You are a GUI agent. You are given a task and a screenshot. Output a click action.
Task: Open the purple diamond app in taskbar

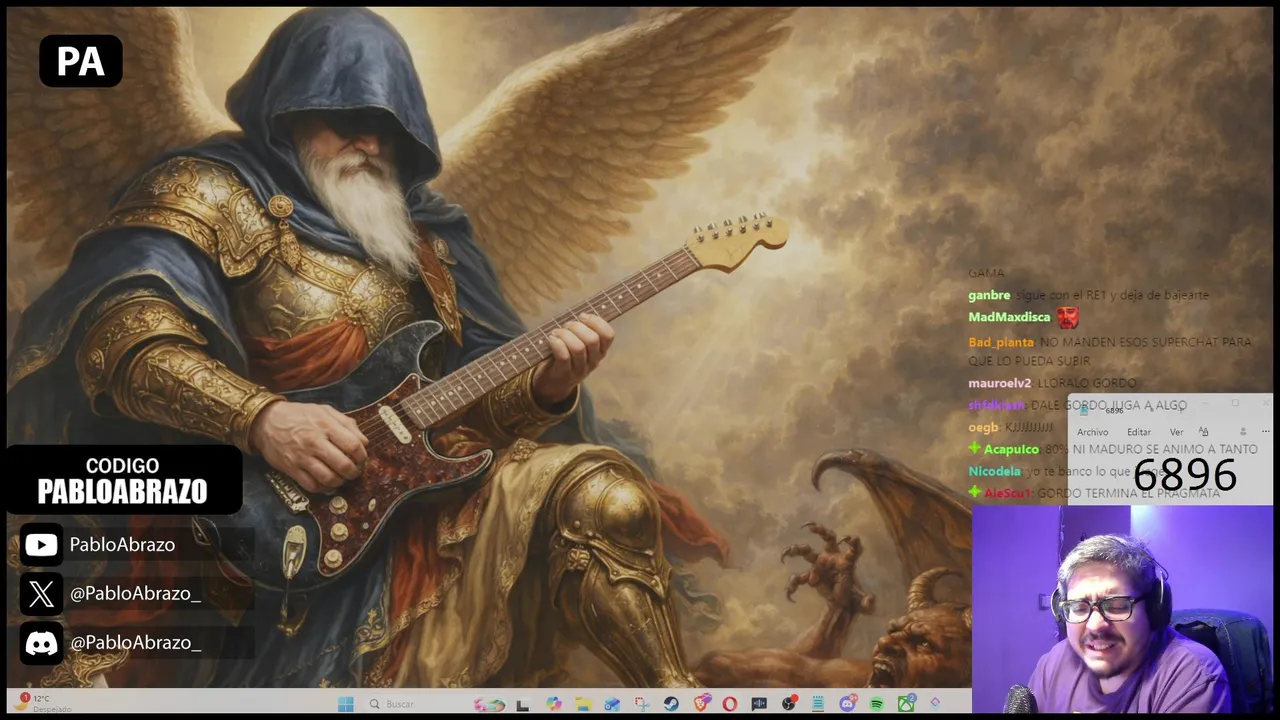[935, 703]
